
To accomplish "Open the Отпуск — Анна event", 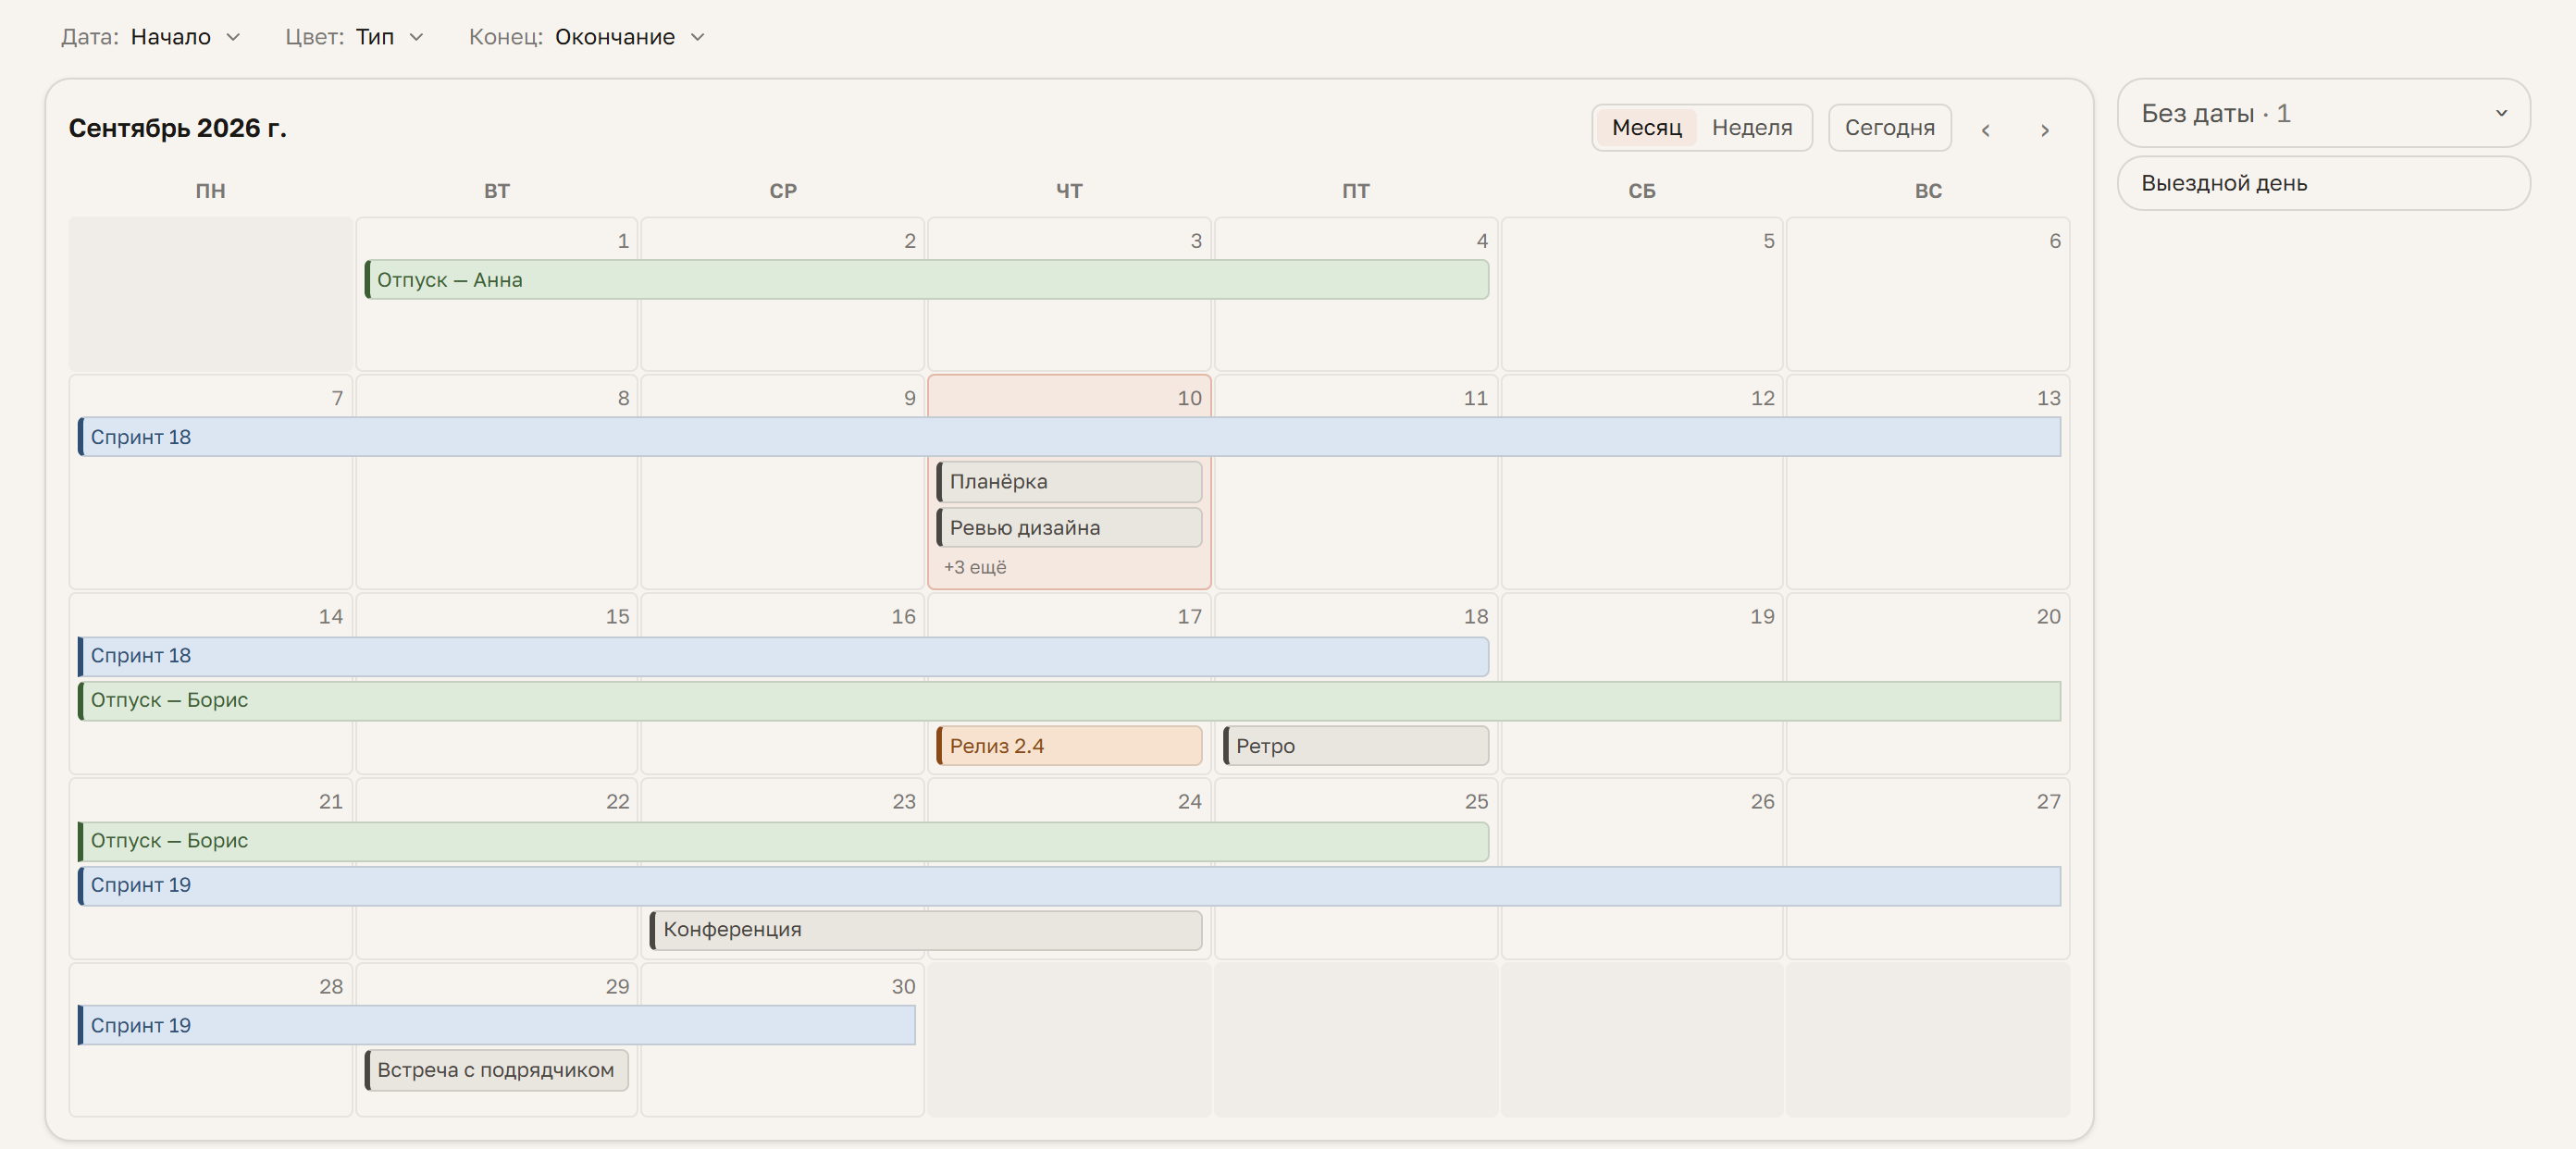I will [926, 279].
